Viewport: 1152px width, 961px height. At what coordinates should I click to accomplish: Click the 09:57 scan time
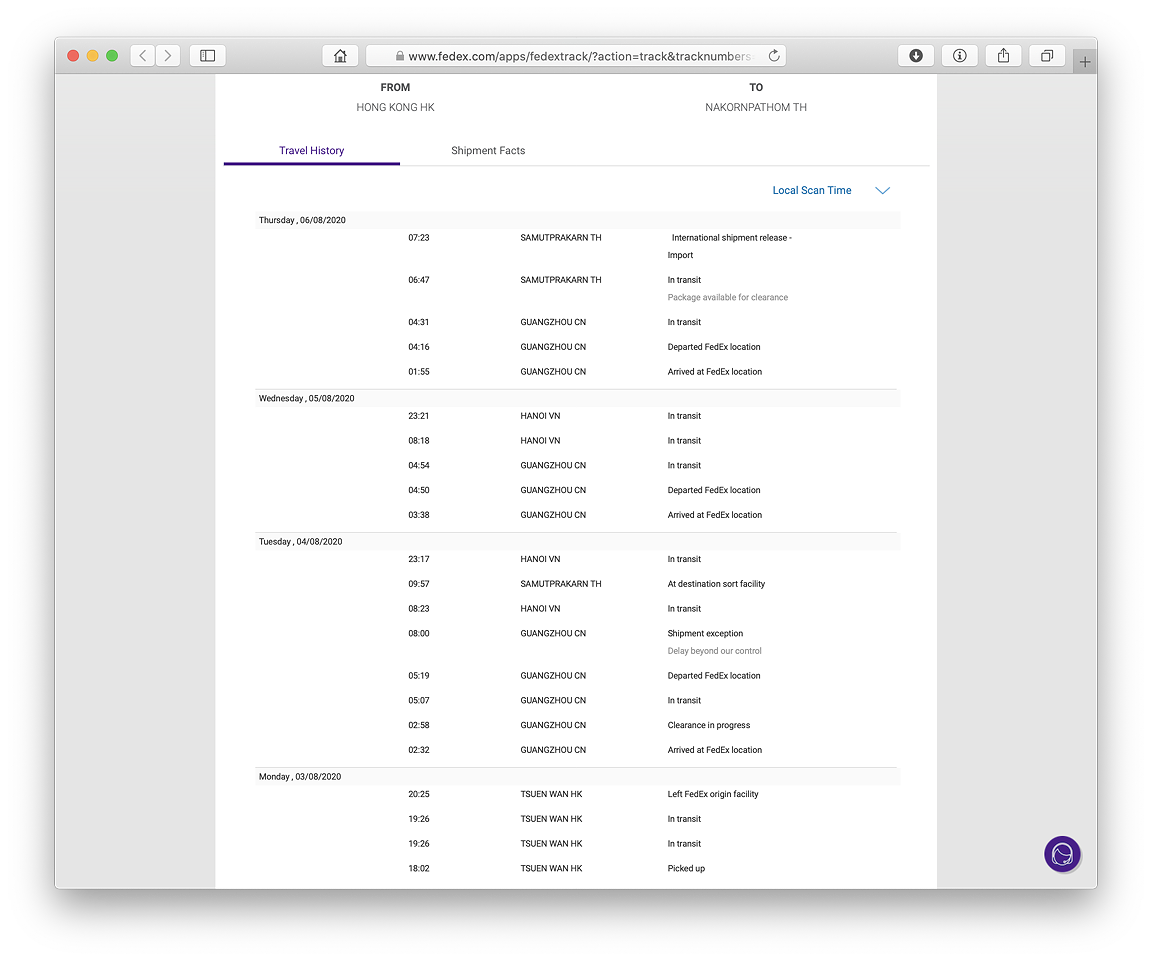[419, 584]
